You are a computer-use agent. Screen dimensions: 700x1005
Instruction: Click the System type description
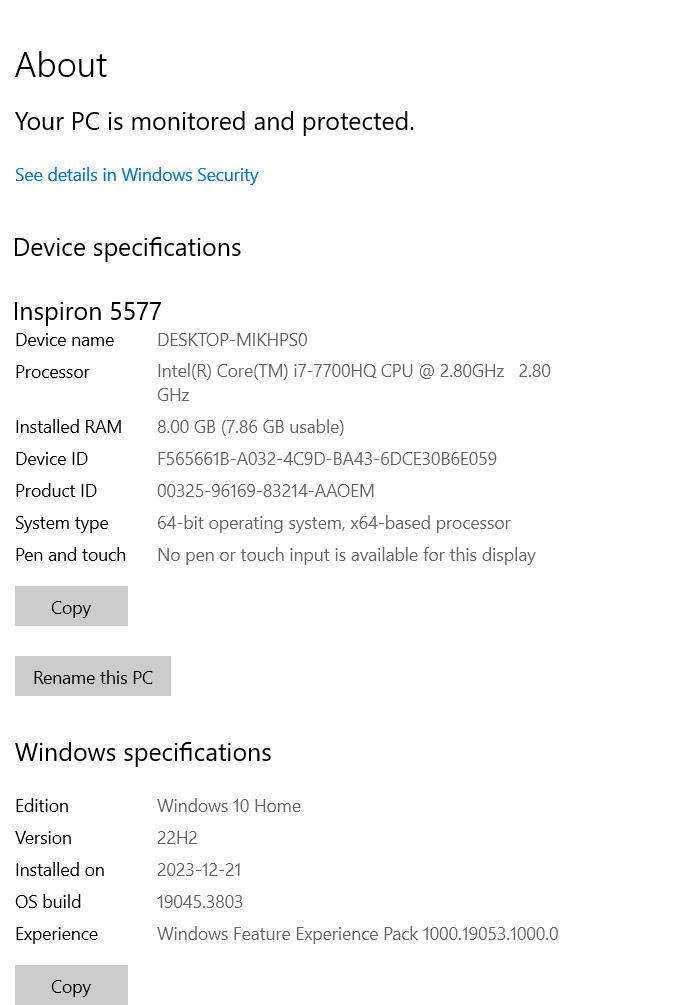tap(334, 522)
